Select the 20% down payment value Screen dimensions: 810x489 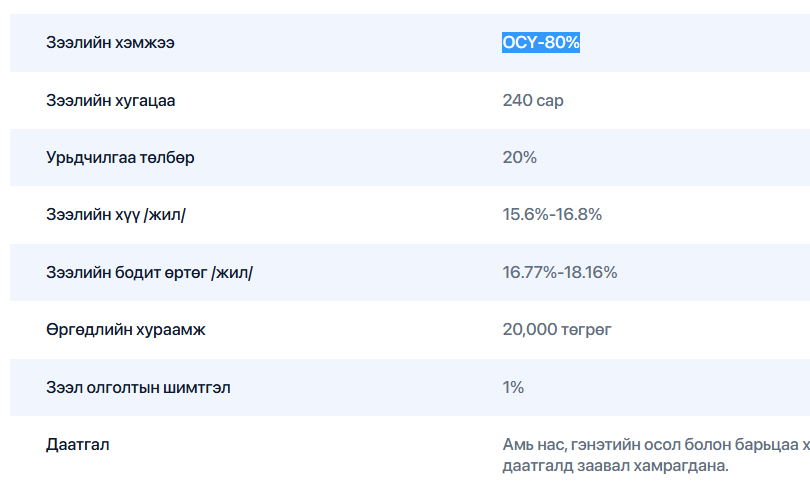point(520,158)
